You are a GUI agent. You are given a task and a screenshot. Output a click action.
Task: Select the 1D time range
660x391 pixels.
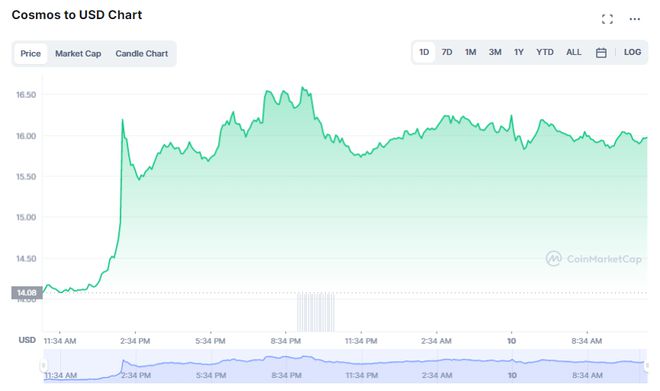(x=424, y=52)
